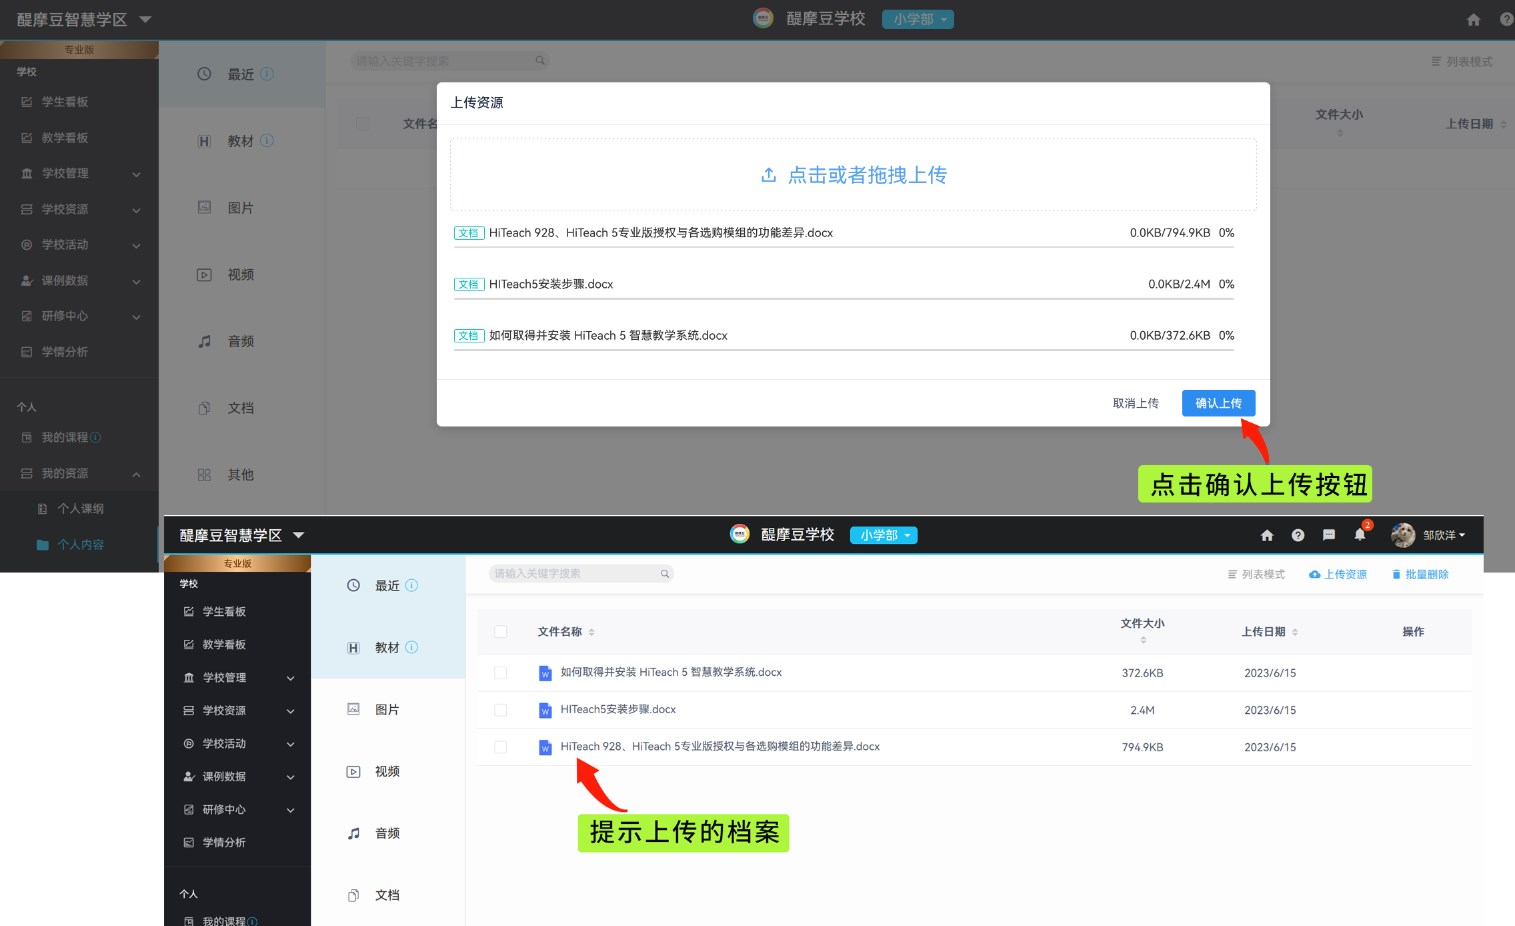Click the 点击或者拖拽上传 drop area
The image size is (1515, 926).
pos(853,175)
